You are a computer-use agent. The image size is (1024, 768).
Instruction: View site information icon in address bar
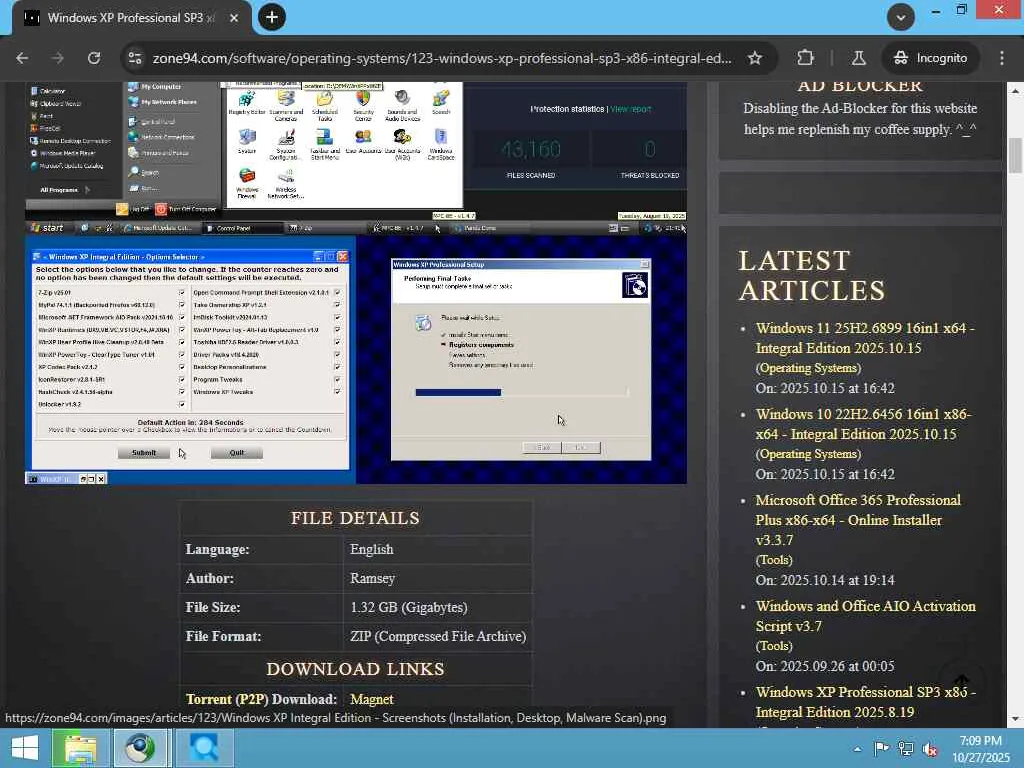135,58
